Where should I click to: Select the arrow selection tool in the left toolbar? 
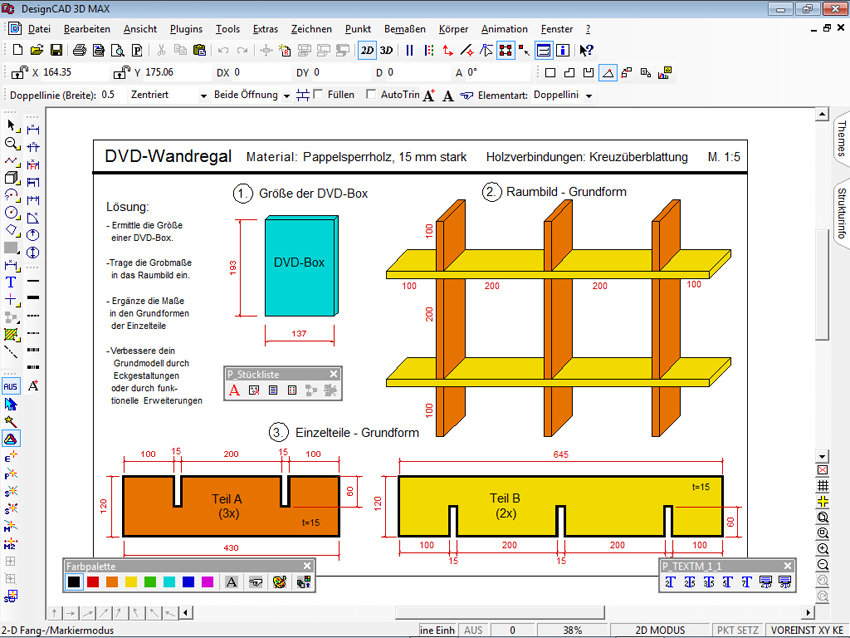(11, 123)
